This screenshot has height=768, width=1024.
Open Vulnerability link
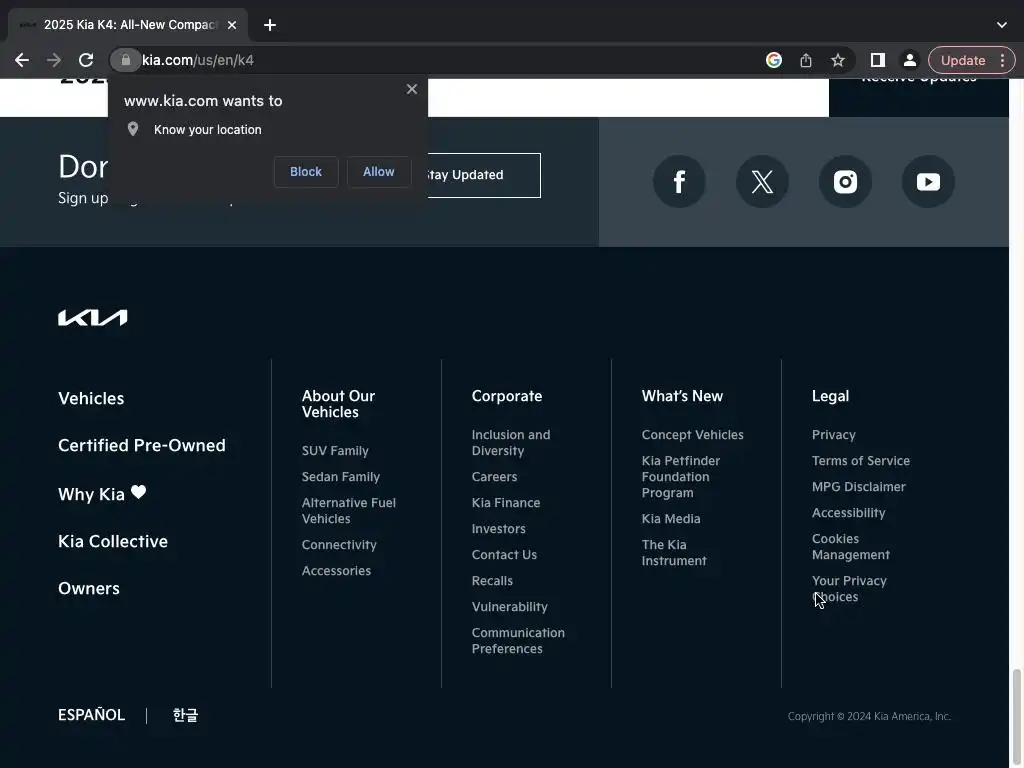[509, 607]
